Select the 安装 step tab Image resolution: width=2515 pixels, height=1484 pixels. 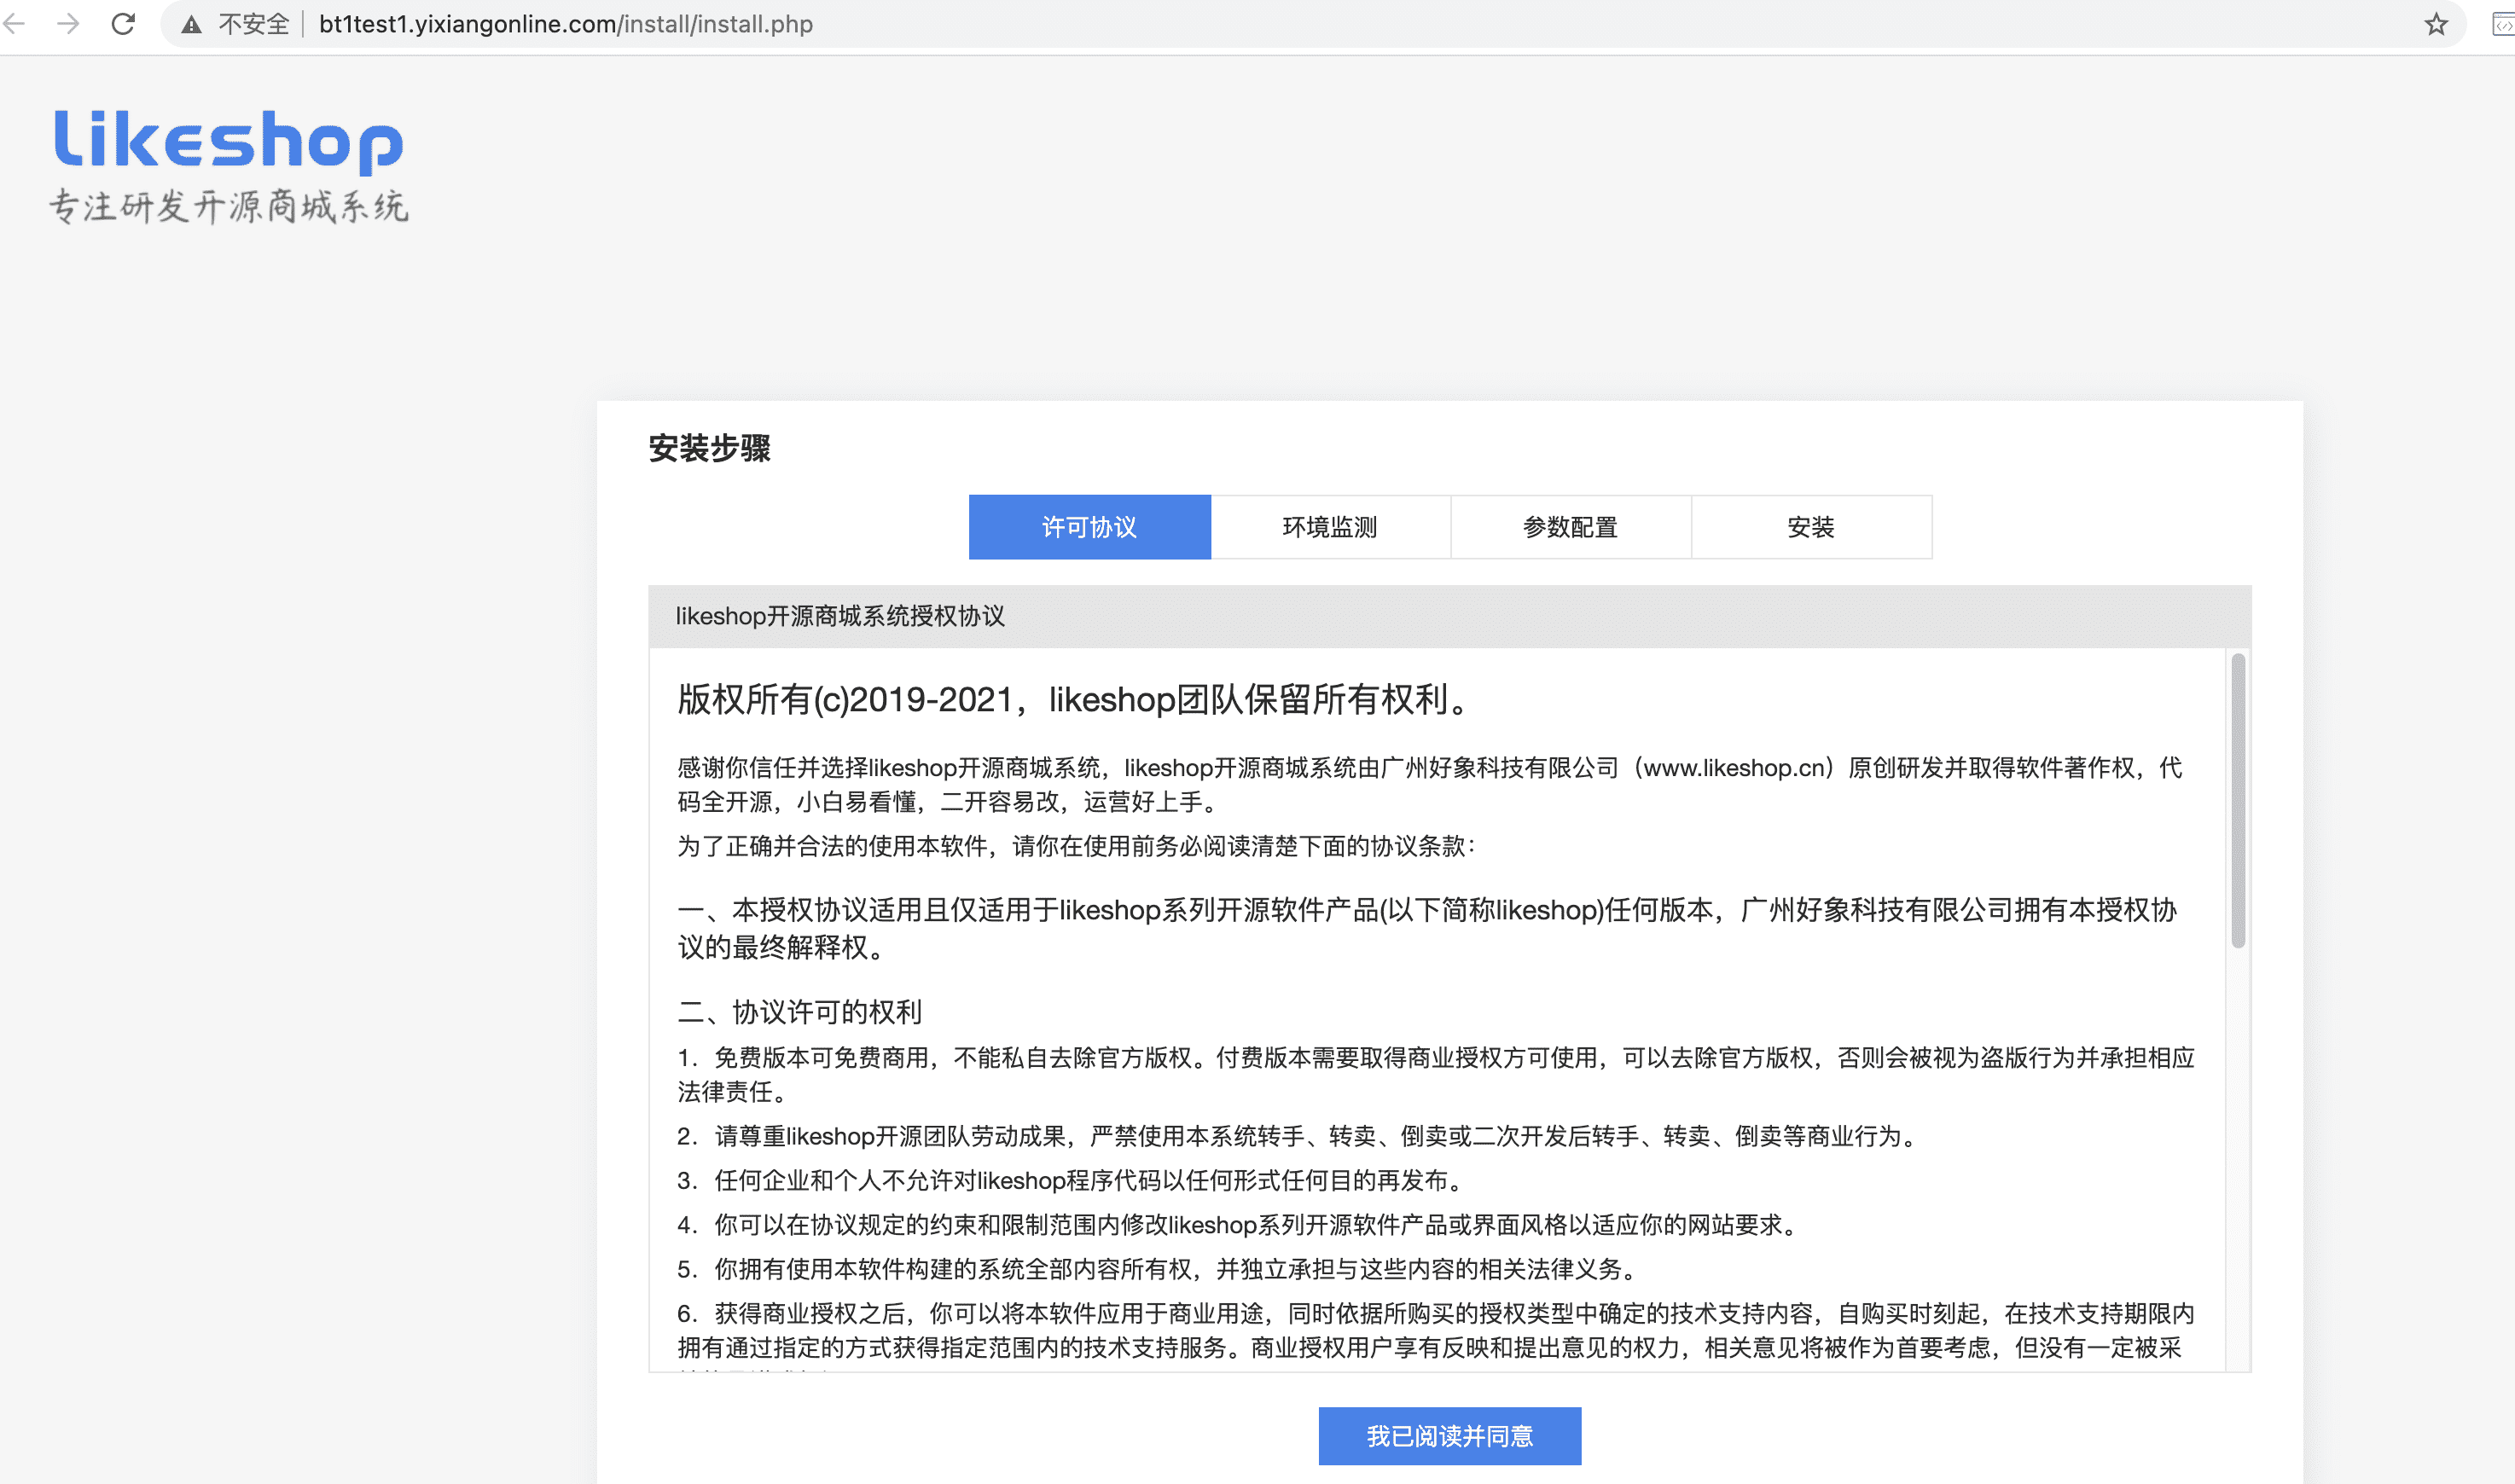coord(1811,527)
